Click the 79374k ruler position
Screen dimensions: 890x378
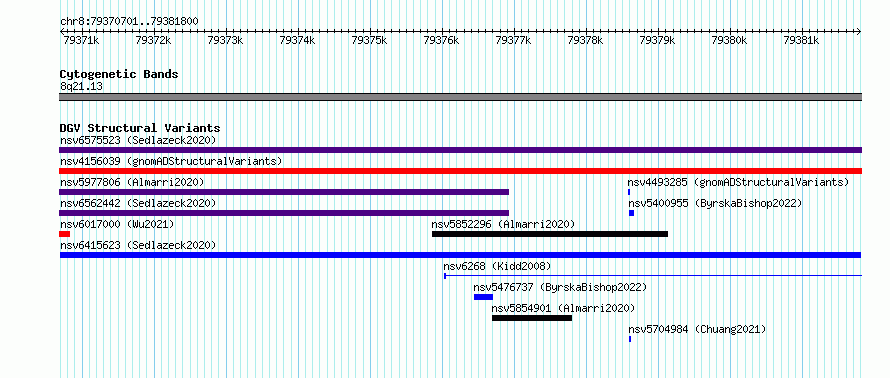tap(297, 40)
